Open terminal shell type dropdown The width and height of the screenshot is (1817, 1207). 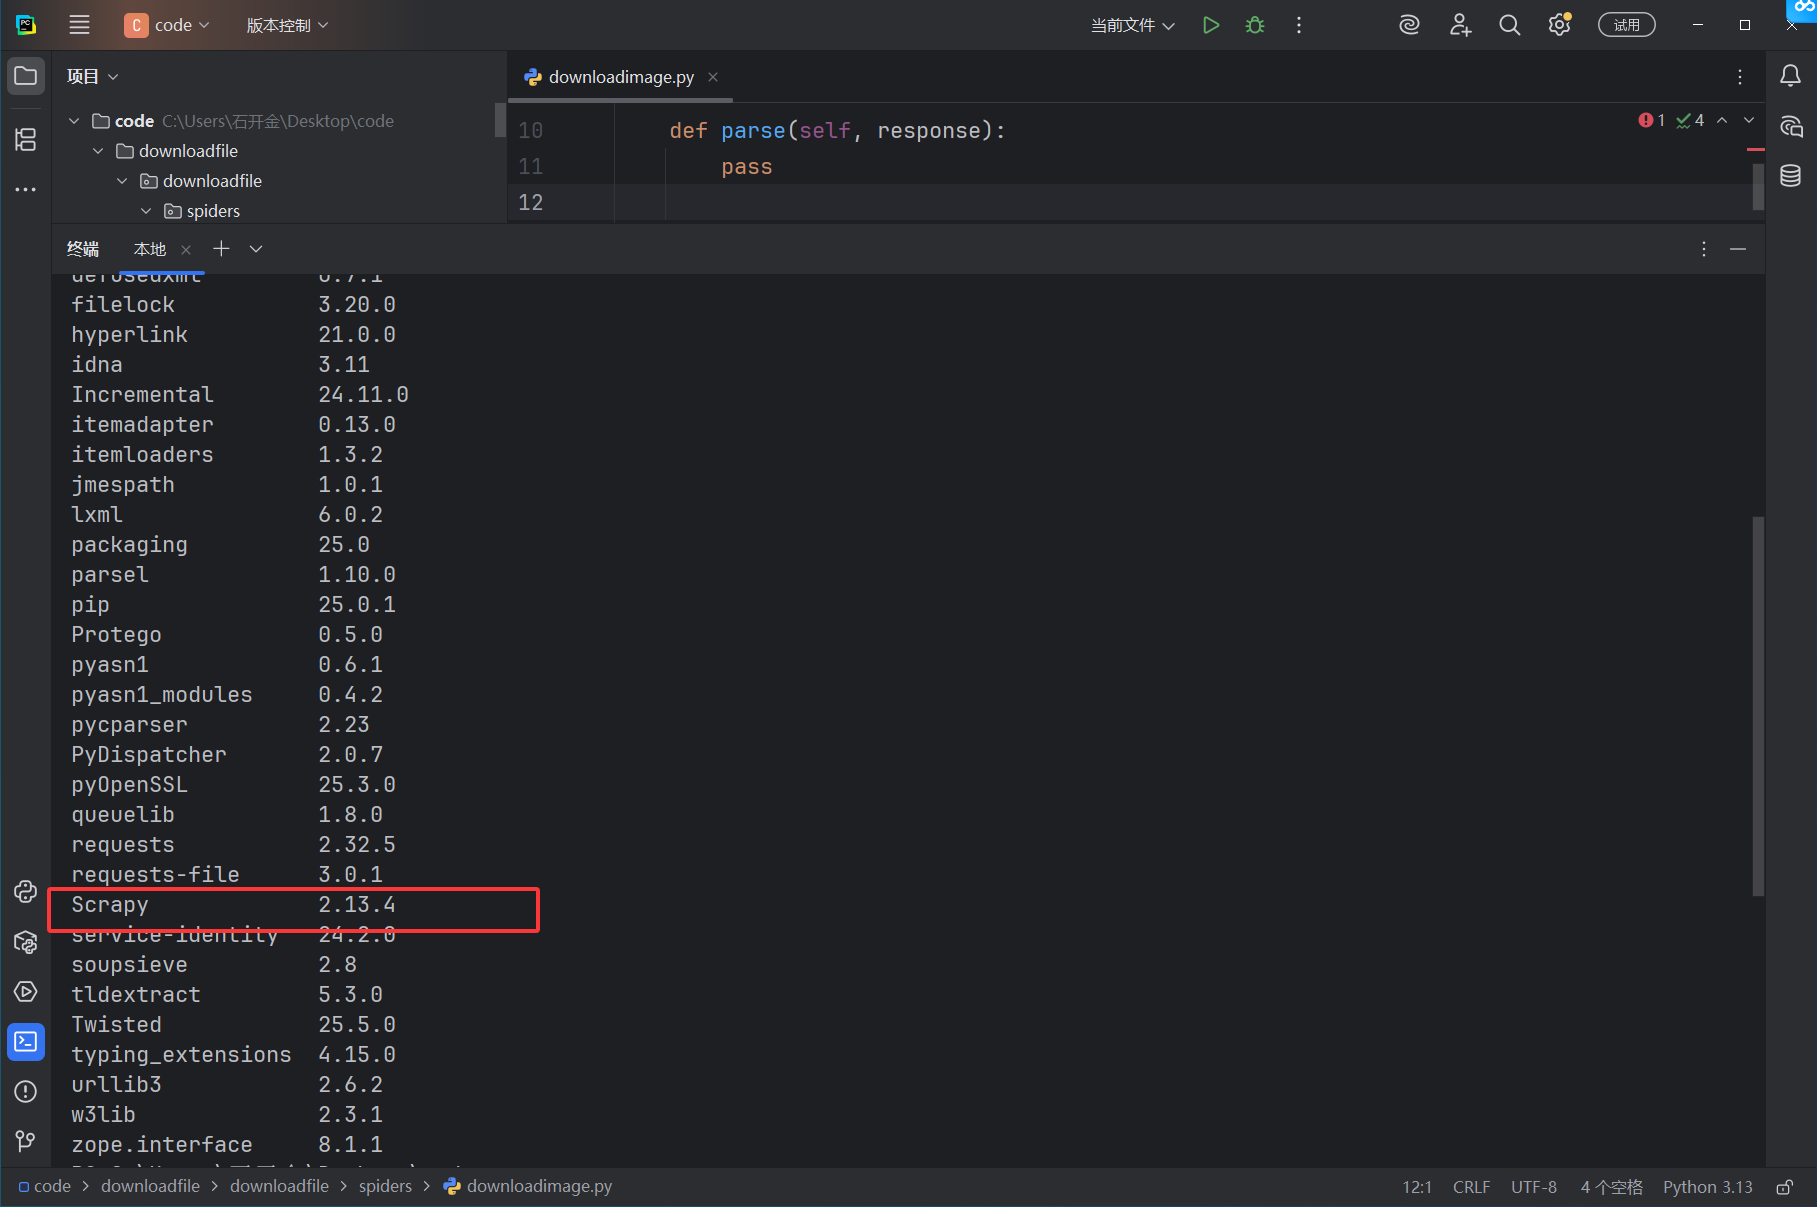pyautogui.click(x=256, y=248)
